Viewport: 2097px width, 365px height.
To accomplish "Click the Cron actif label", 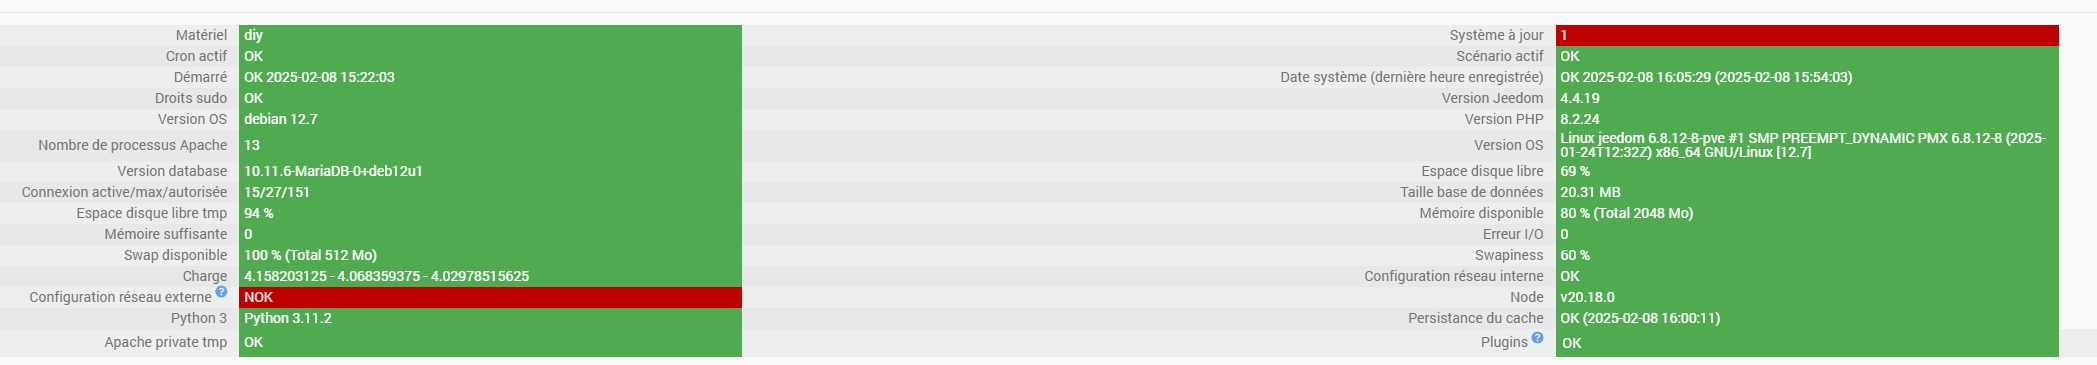I will (x=196, y=56).
